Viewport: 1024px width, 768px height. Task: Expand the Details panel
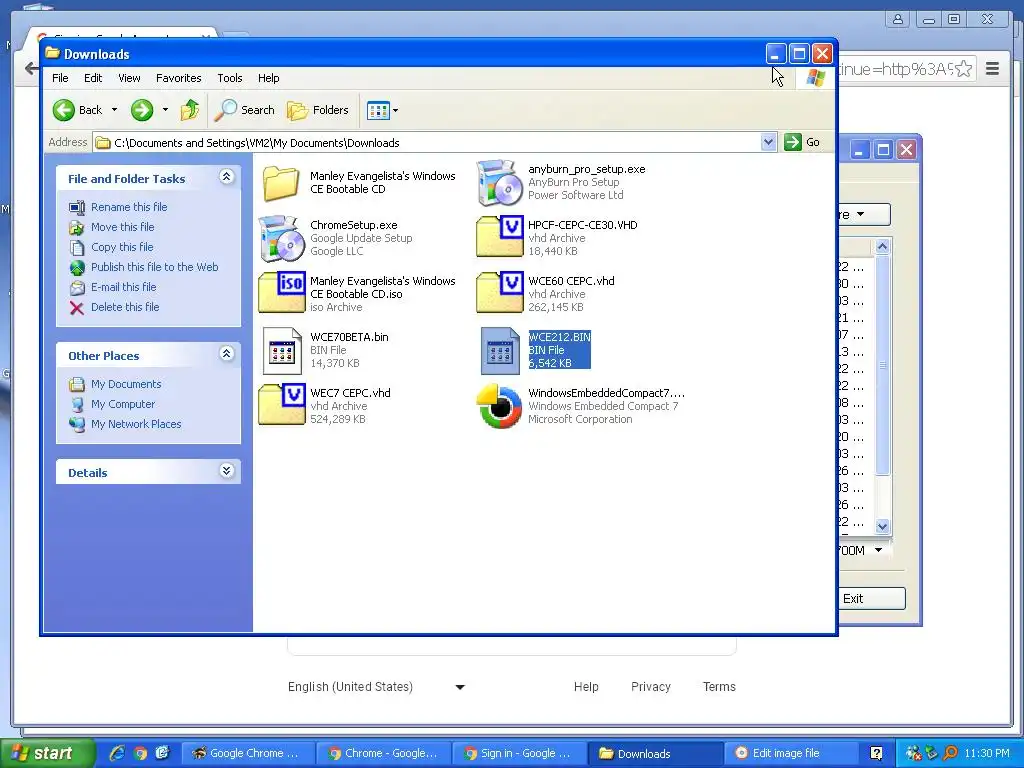[227, 471]
